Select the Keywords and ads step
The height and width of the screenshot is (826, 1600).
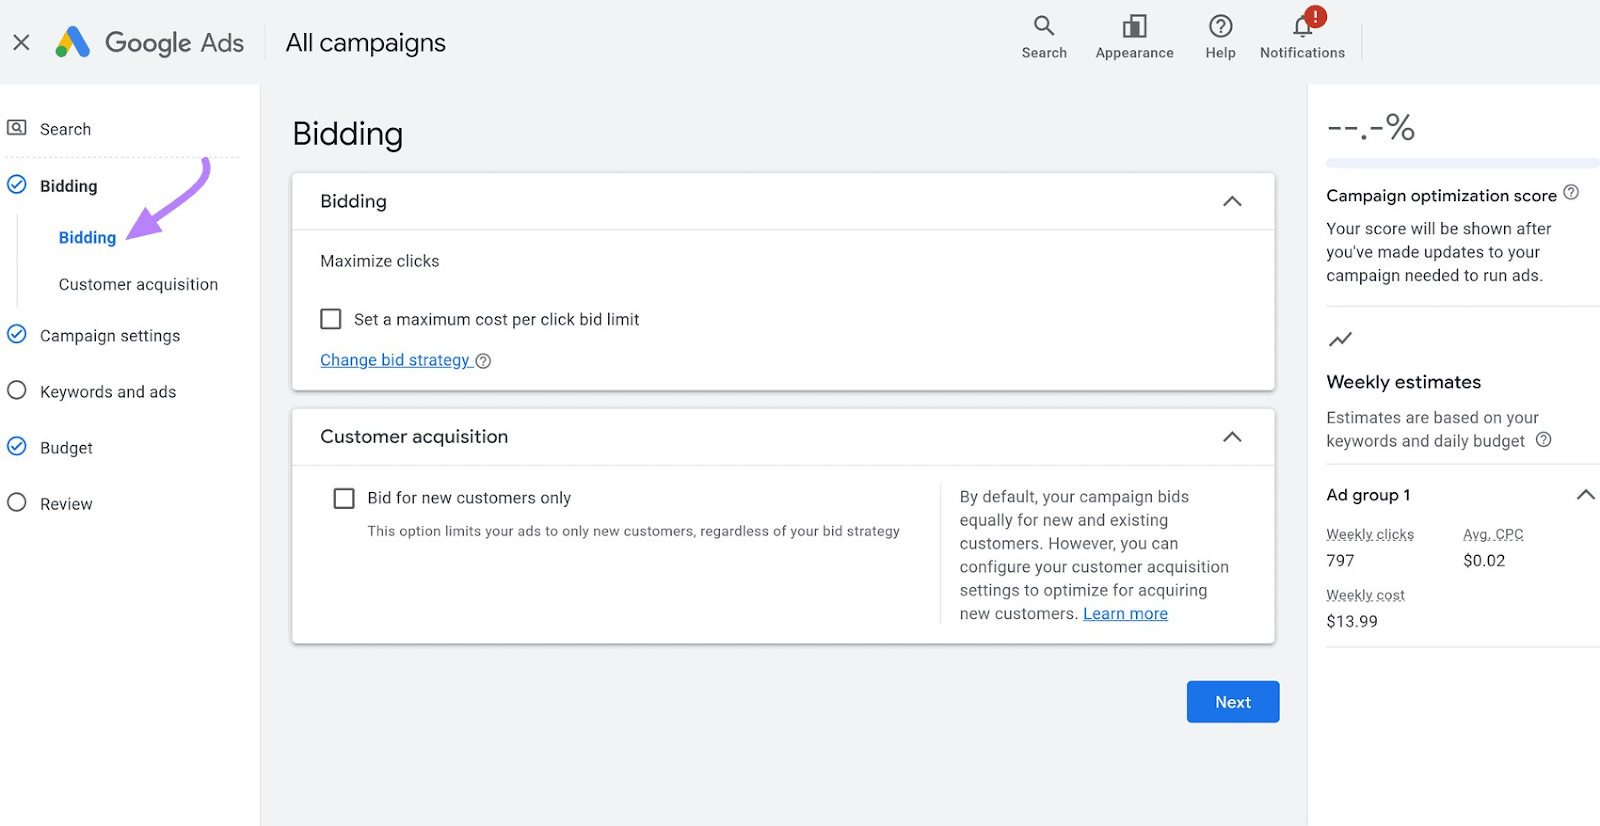(108, 392)
